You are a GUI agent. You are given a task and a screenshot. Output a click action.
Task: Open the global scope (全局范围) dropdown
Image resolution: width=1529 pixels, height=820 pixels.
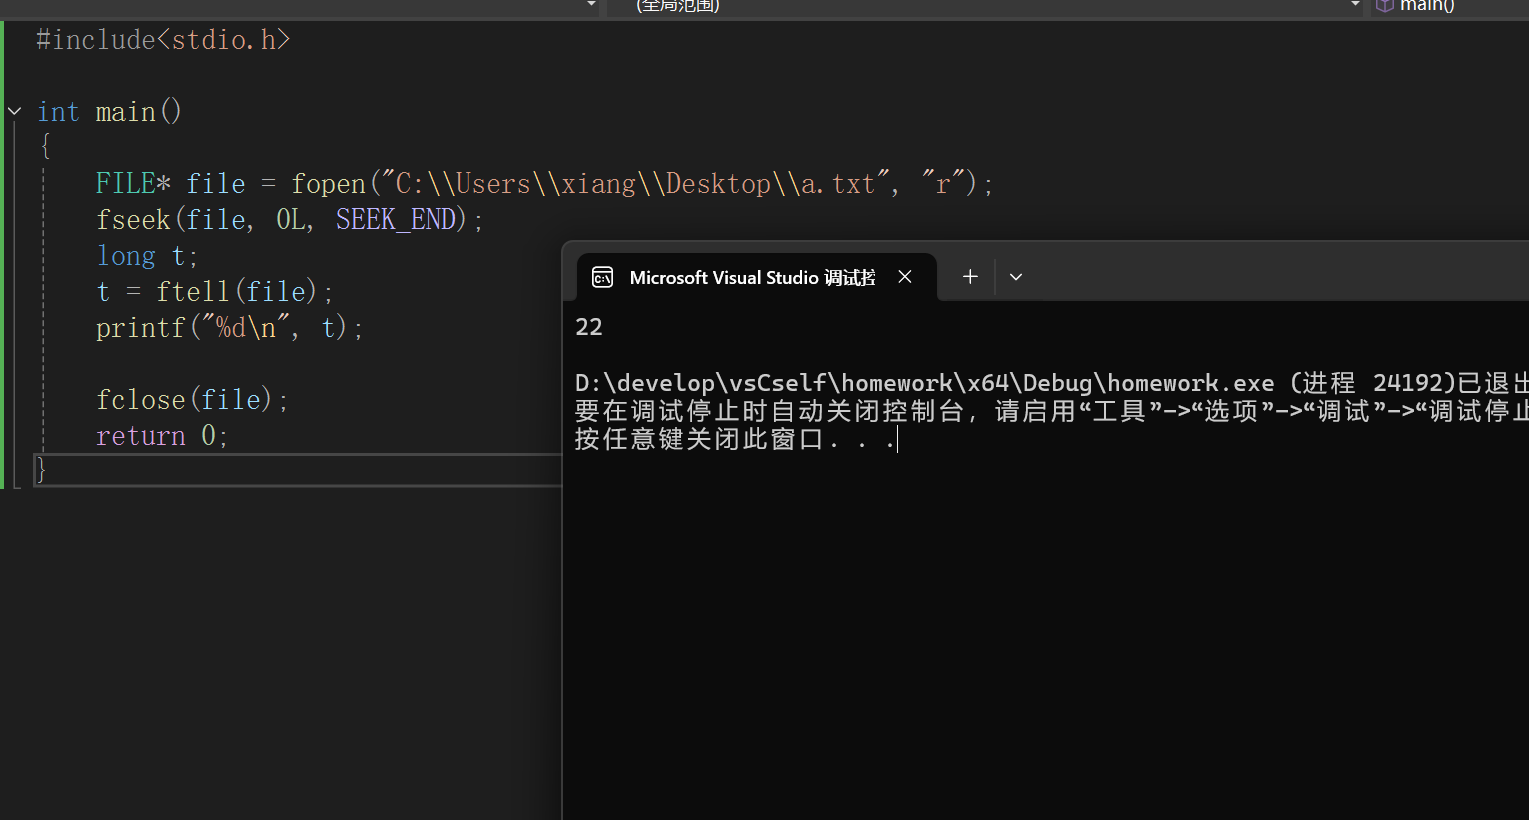(985, 6)
